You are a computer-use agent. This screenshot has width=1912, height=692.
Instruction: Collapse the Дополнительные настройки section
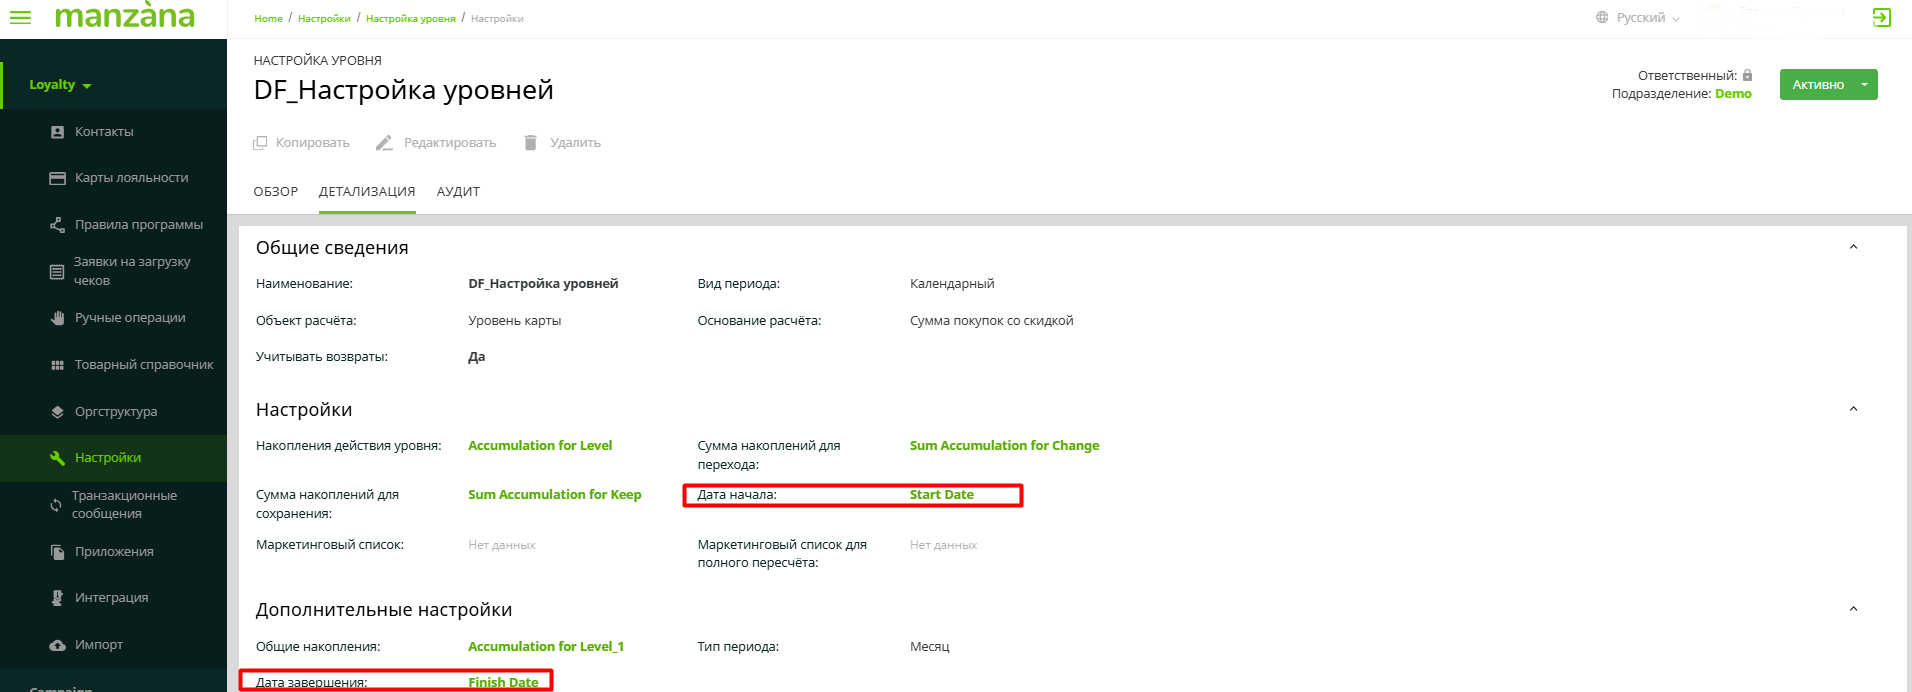(1853, 609)
